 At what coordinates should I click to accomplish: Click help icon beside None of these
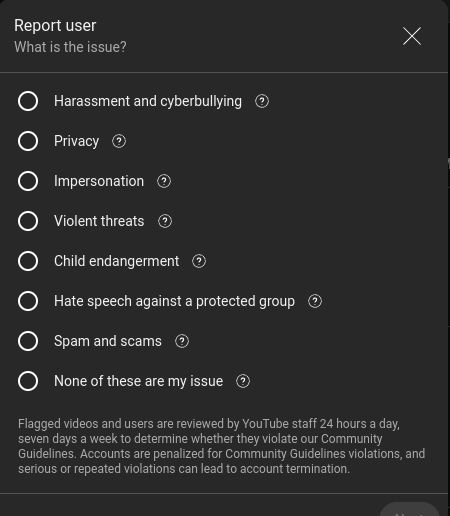(243, 381)
